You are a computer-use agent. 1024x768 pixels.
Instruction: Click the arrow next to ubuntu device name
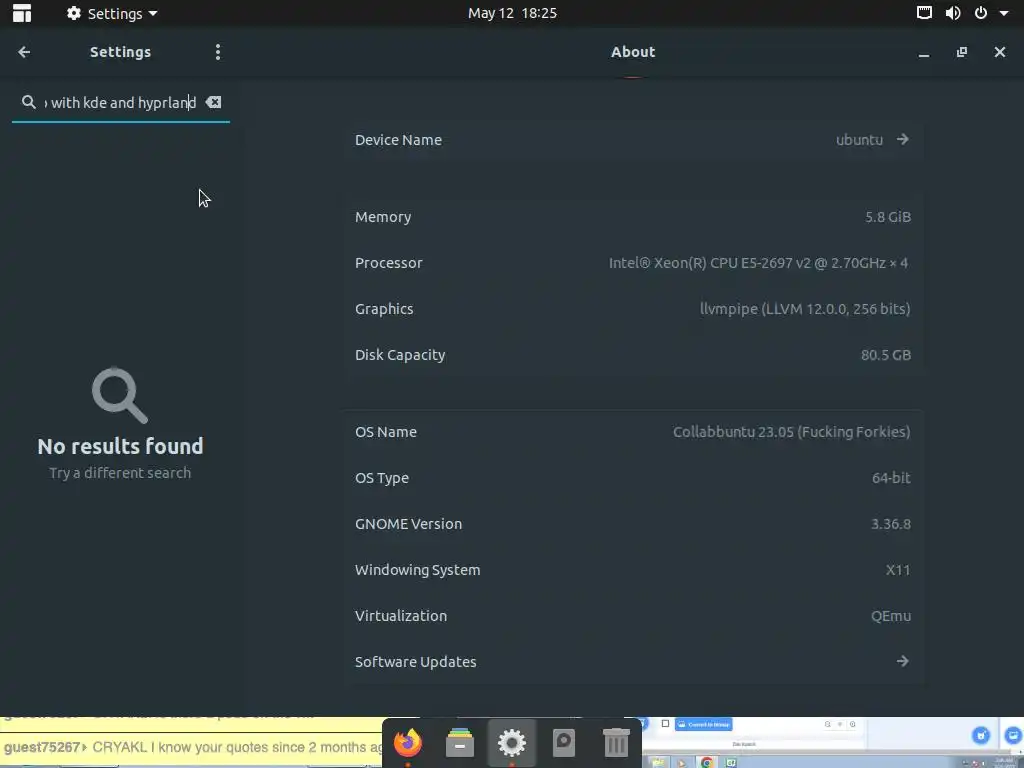click(903, 139)
